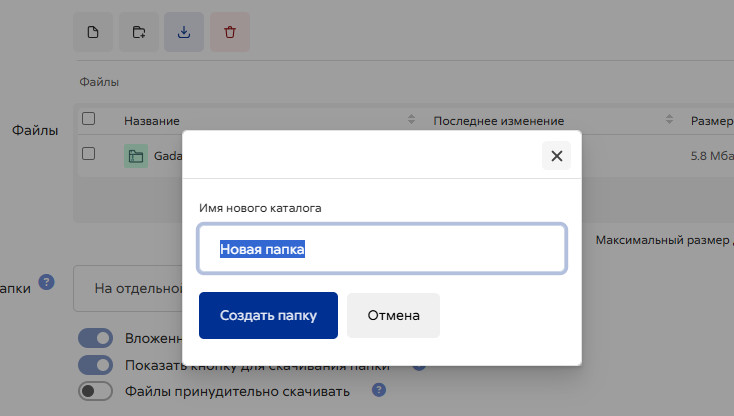Sort by the Название column arrows
The width and height of the screenshot is (734, 416).
pyautogui.click(x=411, y=120)
